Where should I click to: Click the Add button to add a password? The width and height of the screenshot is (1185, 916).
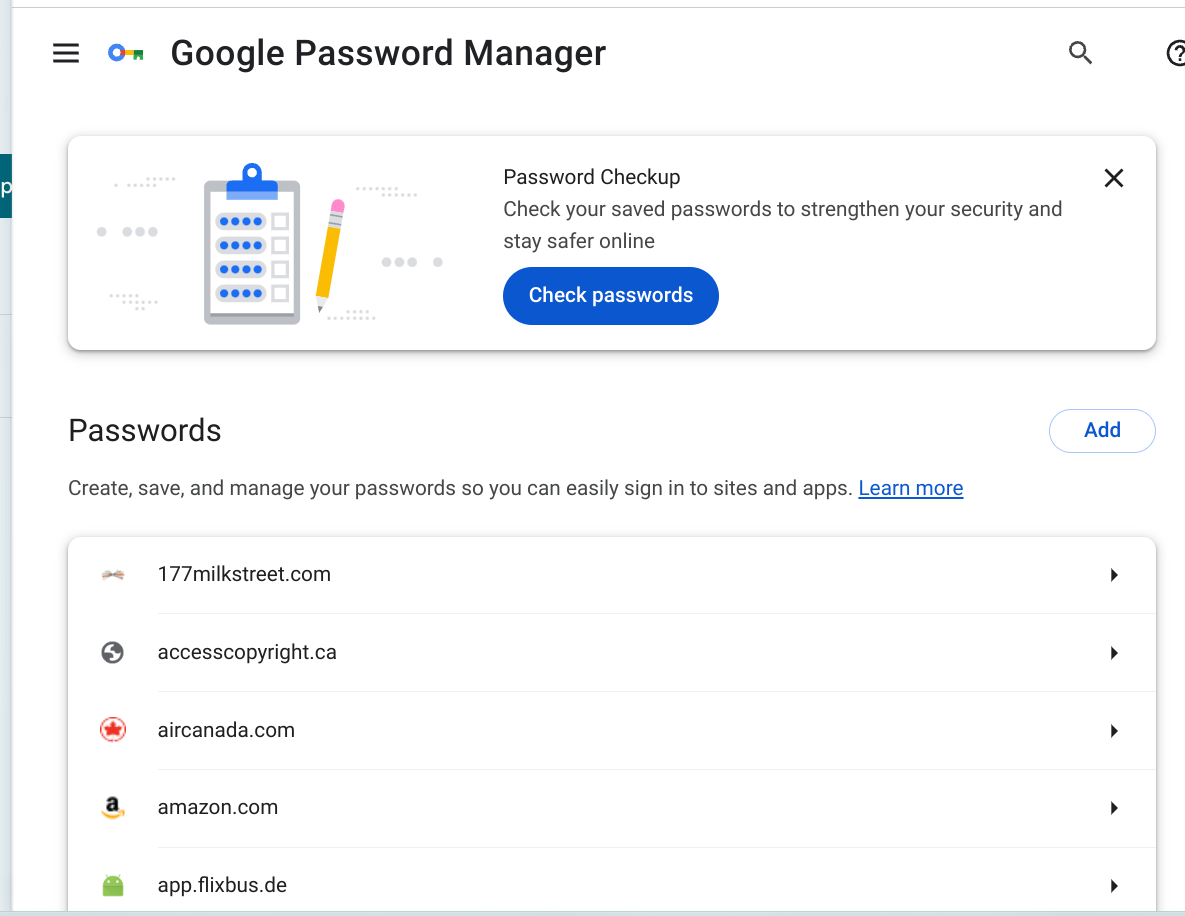[1102, 430]
